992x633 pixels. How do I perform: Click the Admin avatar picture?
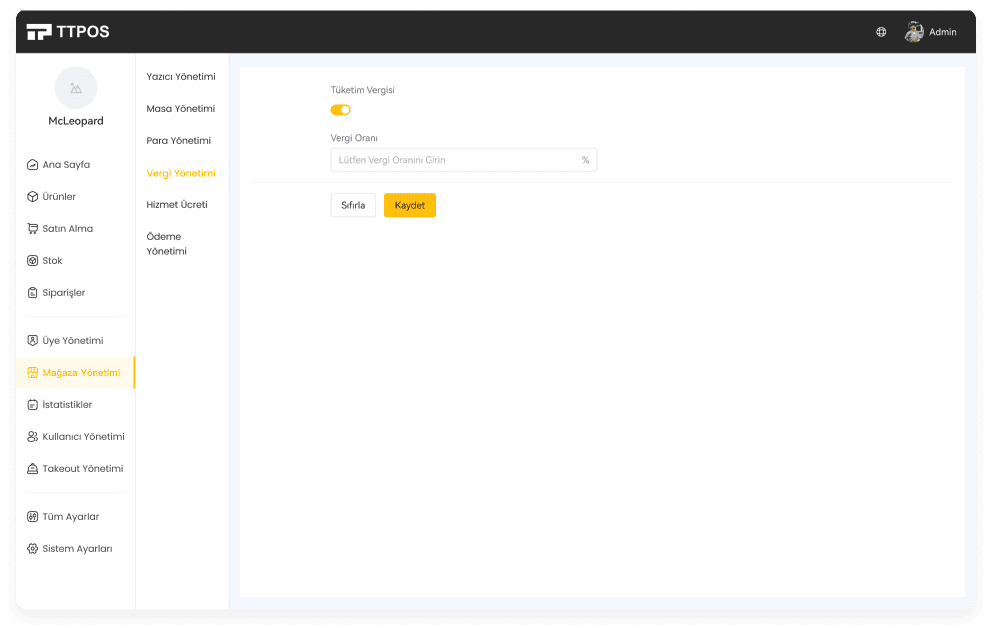click(x=914, y=32)
